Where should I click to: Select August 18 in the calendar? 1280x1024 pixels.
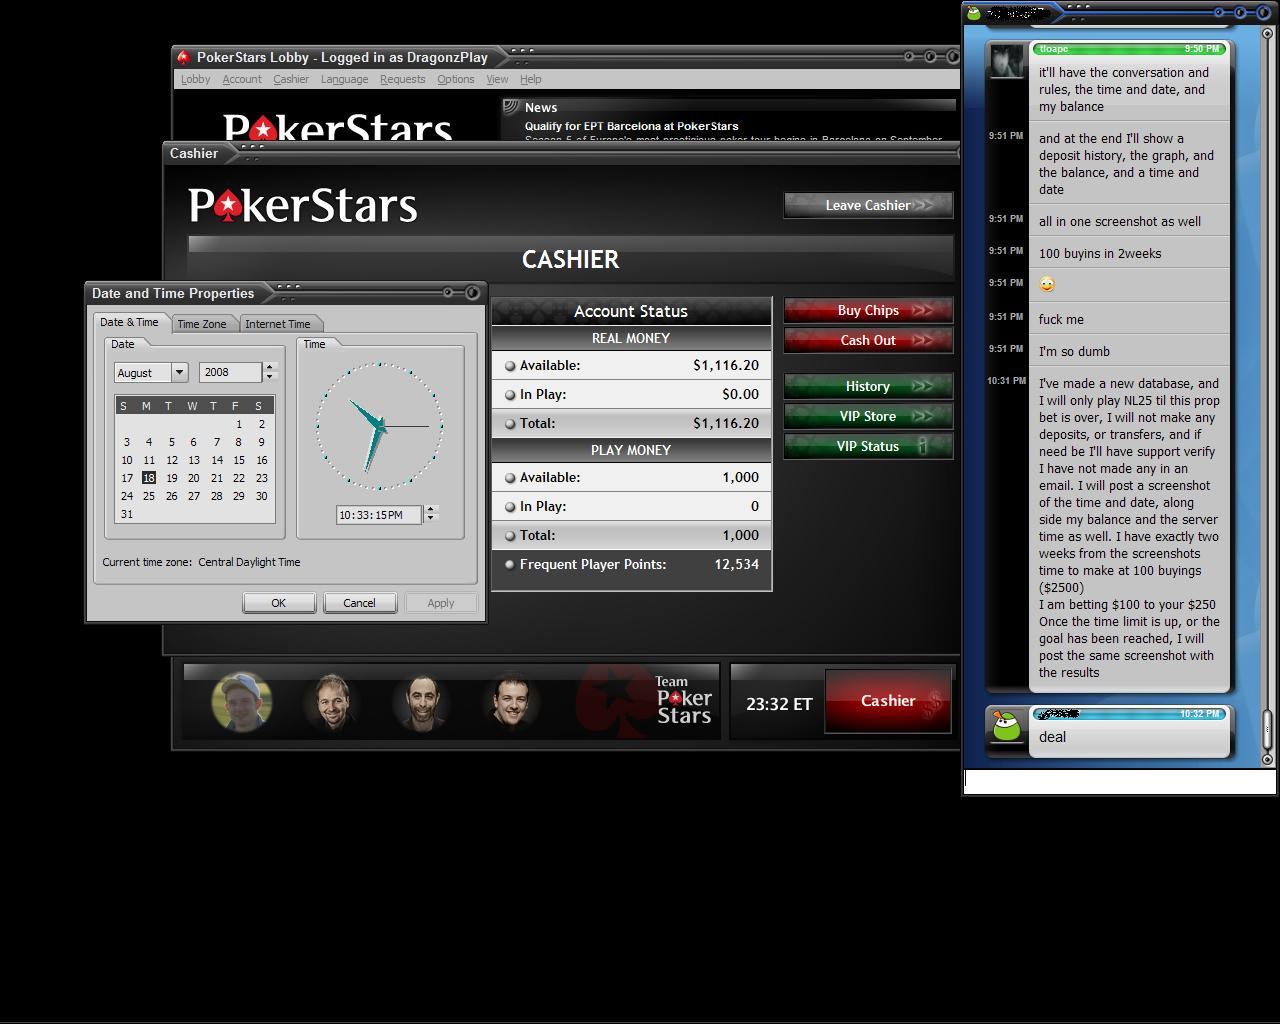click(x=149, y=478)
